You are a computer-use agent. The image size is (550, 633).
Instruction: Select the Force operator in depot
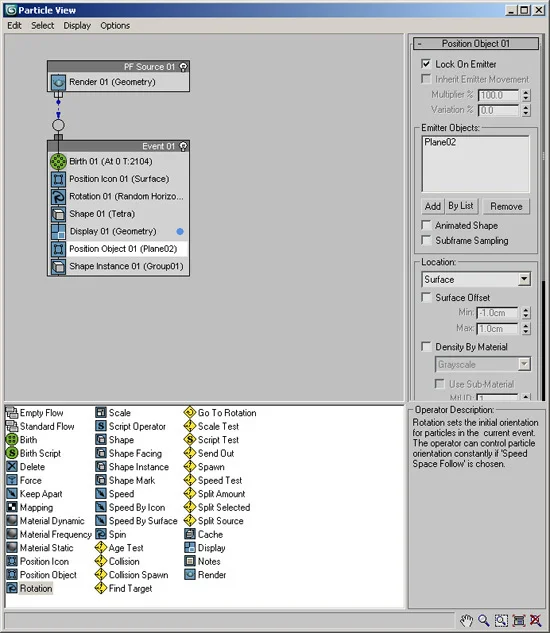click(24, 480)
